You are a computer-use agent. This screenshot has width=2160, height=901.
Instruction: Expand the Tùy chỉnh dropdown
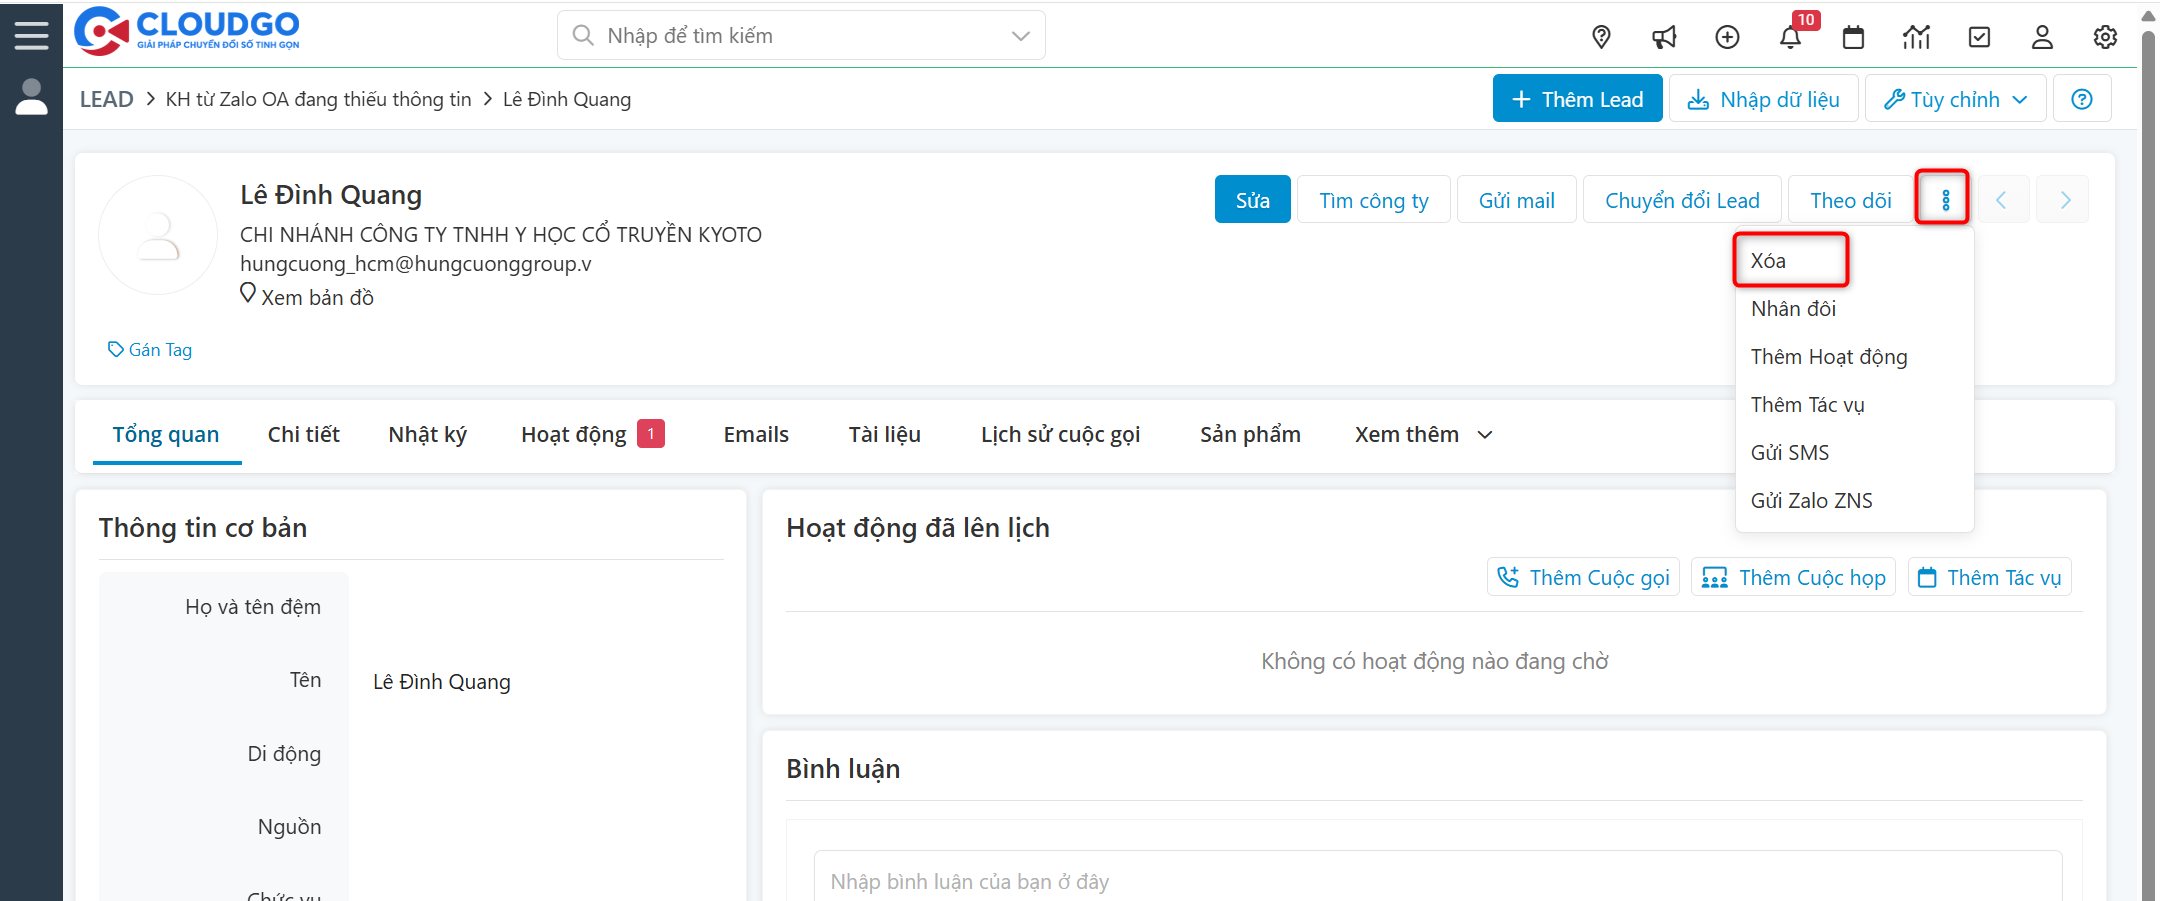pyautogui.click(x=1955, y=99)
